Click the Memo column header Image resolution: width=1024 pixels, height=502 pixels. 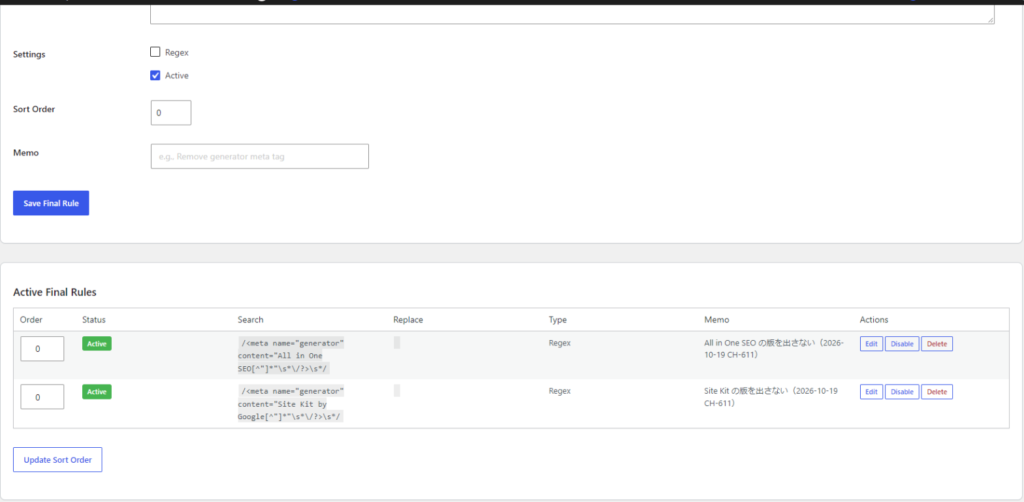716,320
